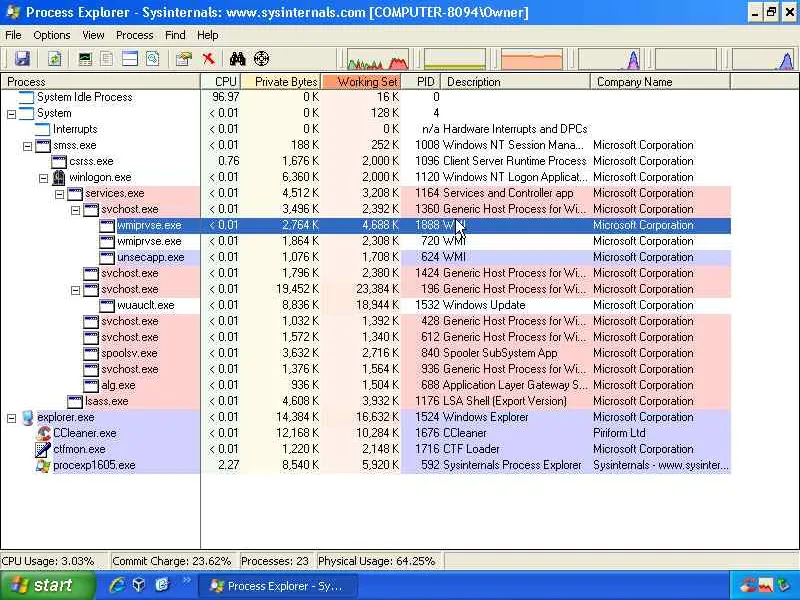
Task: Select the 'Piriform Ltd' company cell
Action: point(619,433)
